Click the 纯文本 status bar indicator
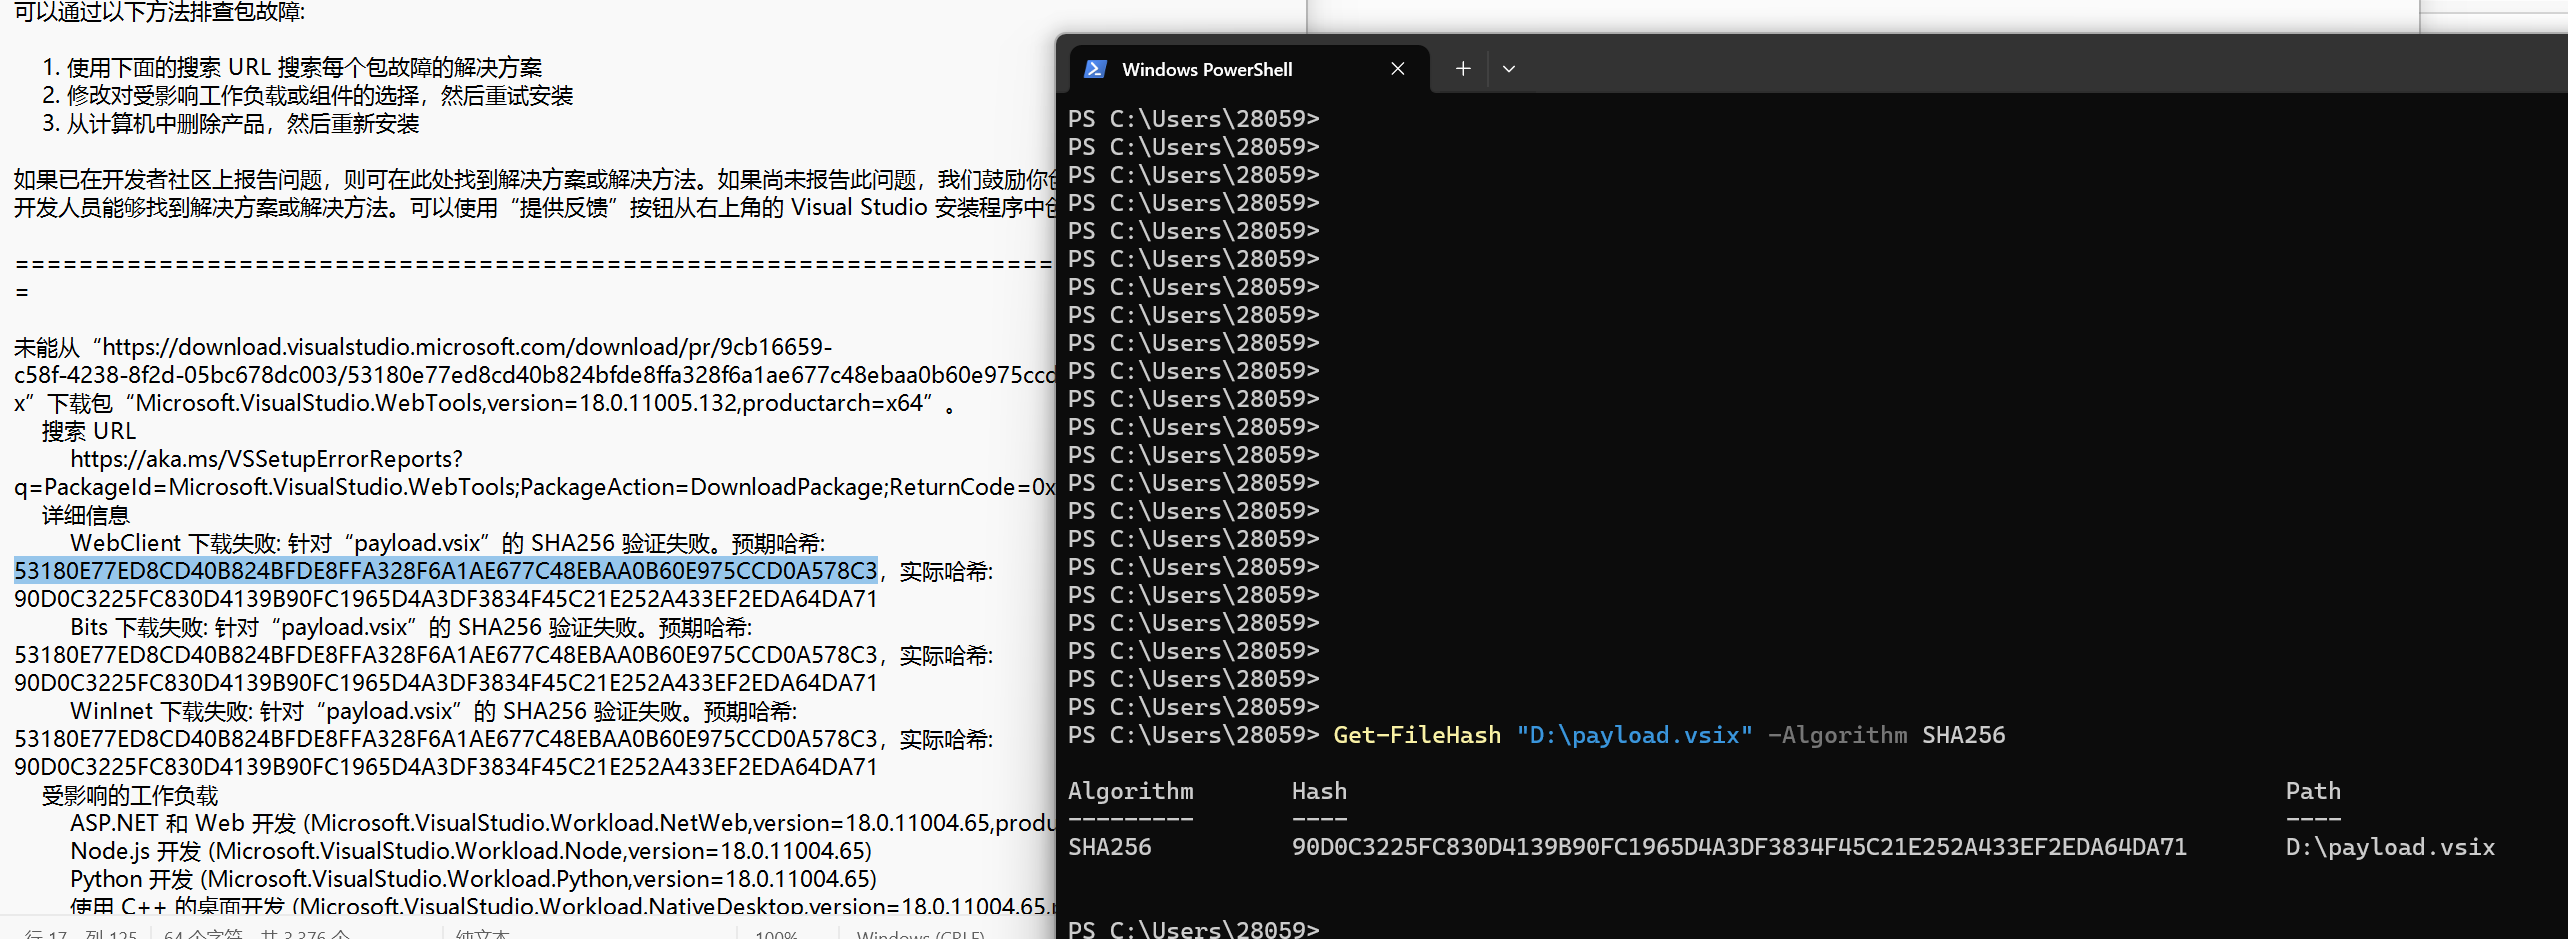 482,934
